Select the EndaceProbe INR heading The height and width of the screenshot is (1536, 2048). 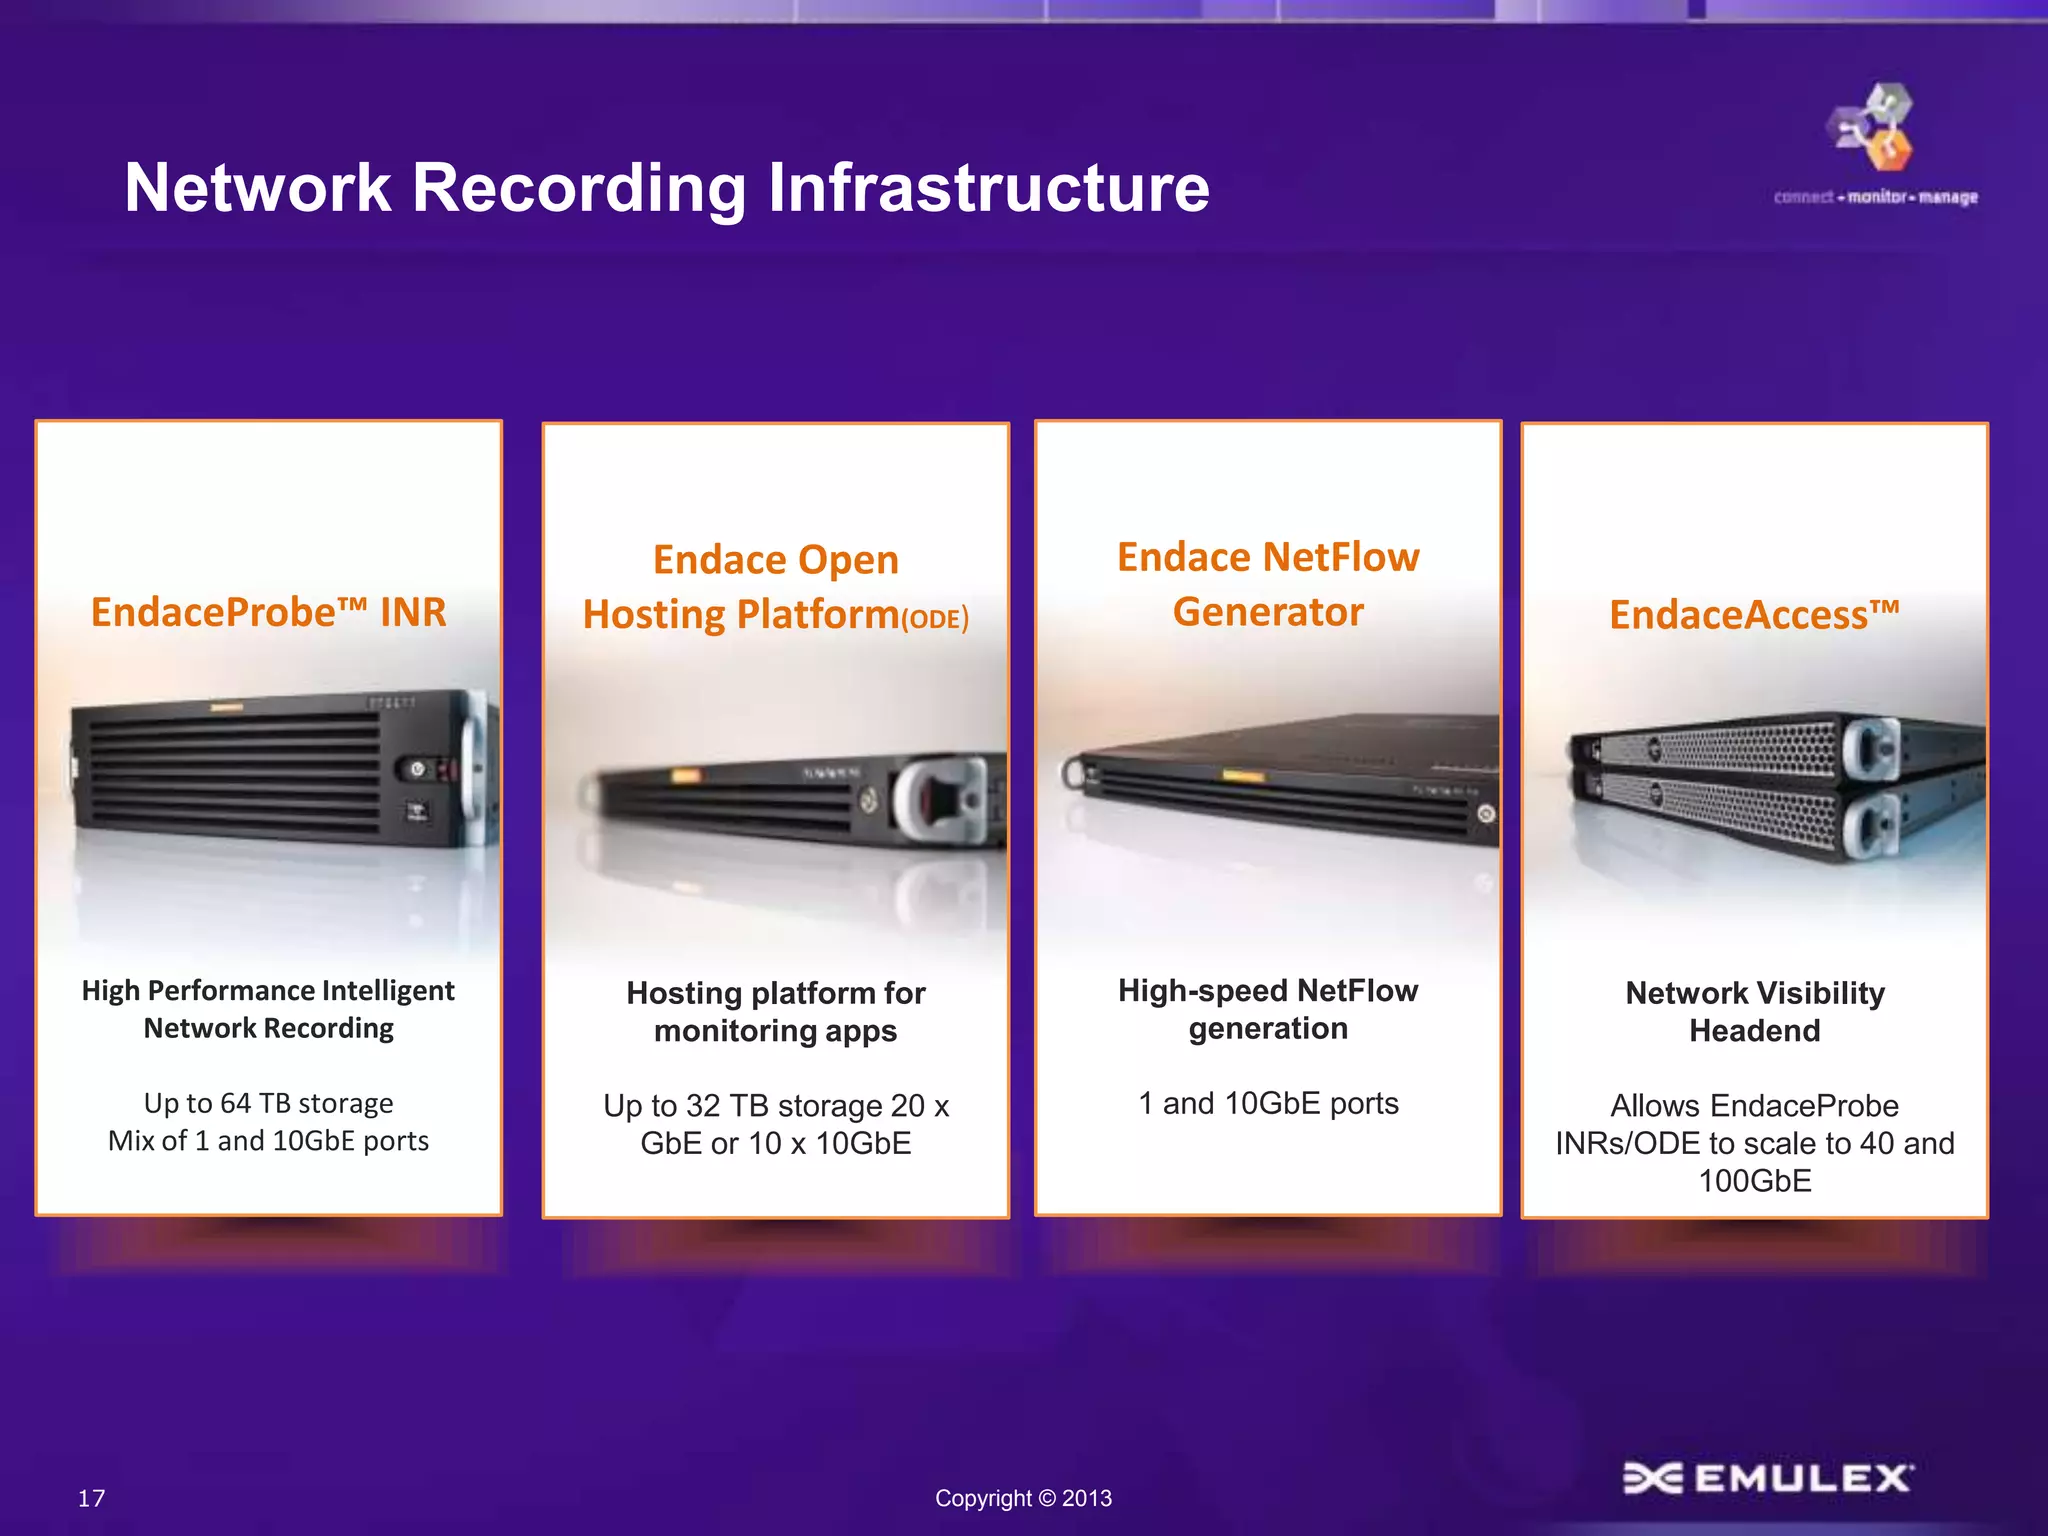pos(268,612)
